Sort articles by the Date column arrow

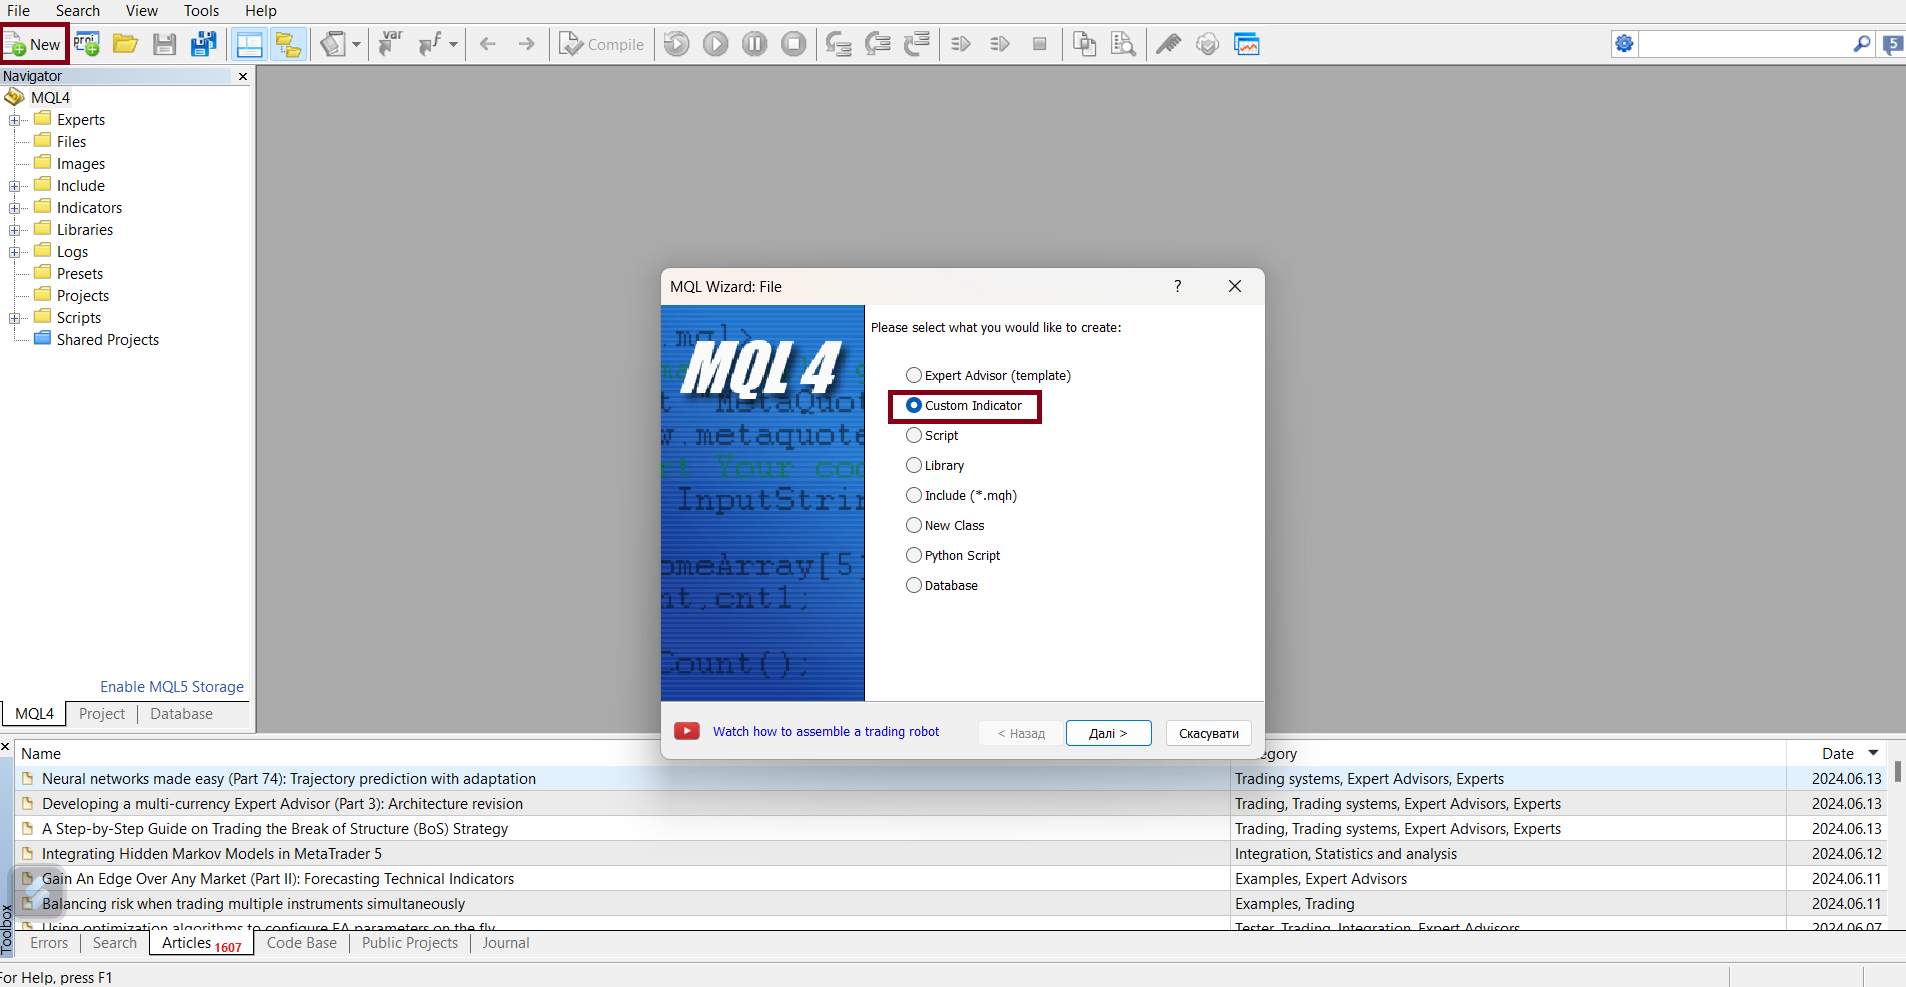(x=1873, y=753)
